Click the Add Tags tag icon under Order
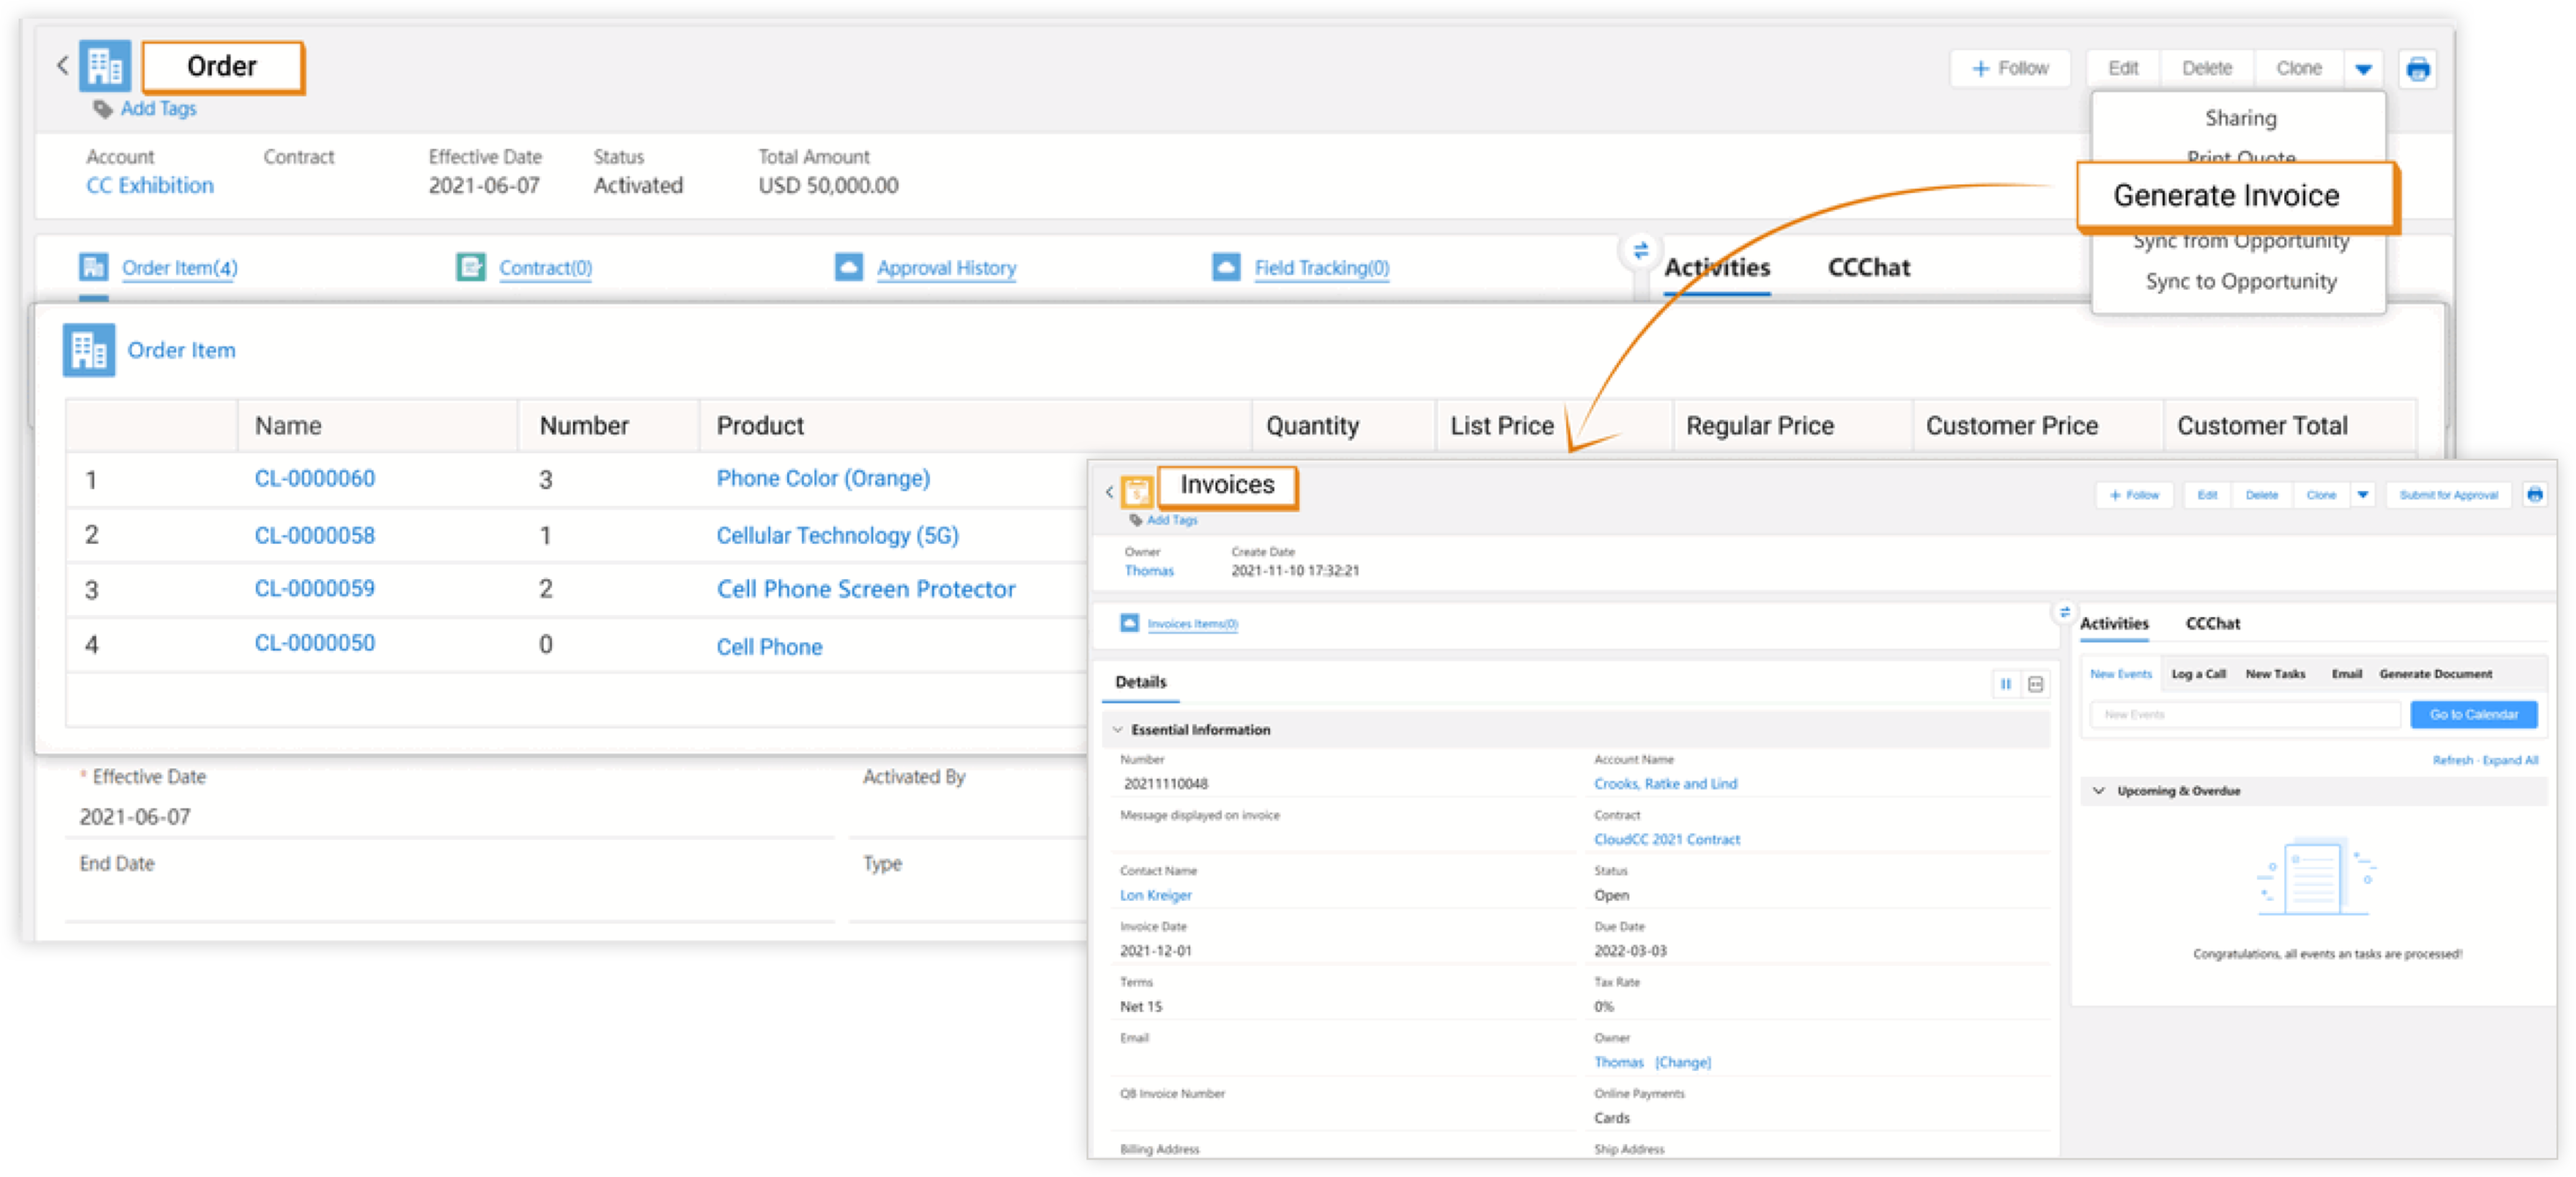 point(102,109)
